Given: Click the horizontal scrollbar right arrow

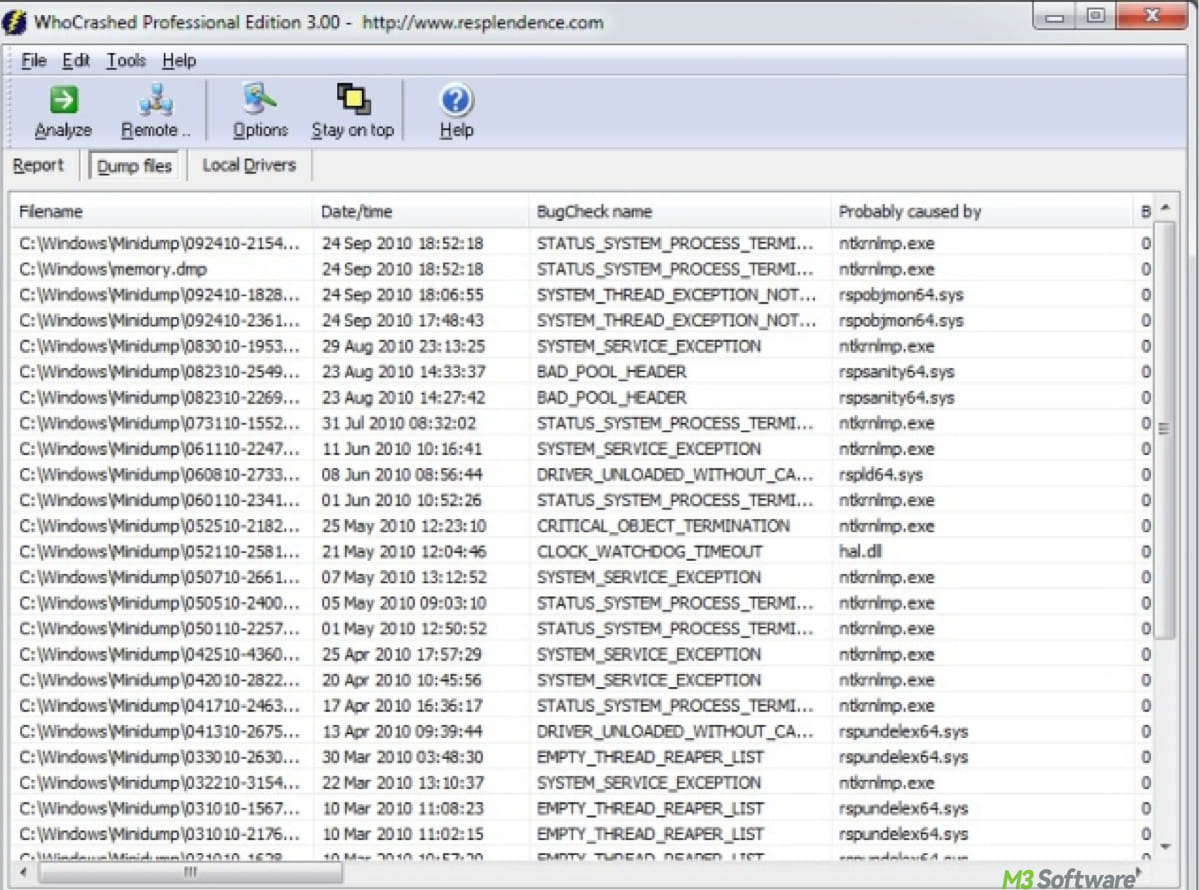Looking at the screenshot, I should [1140, 873].
